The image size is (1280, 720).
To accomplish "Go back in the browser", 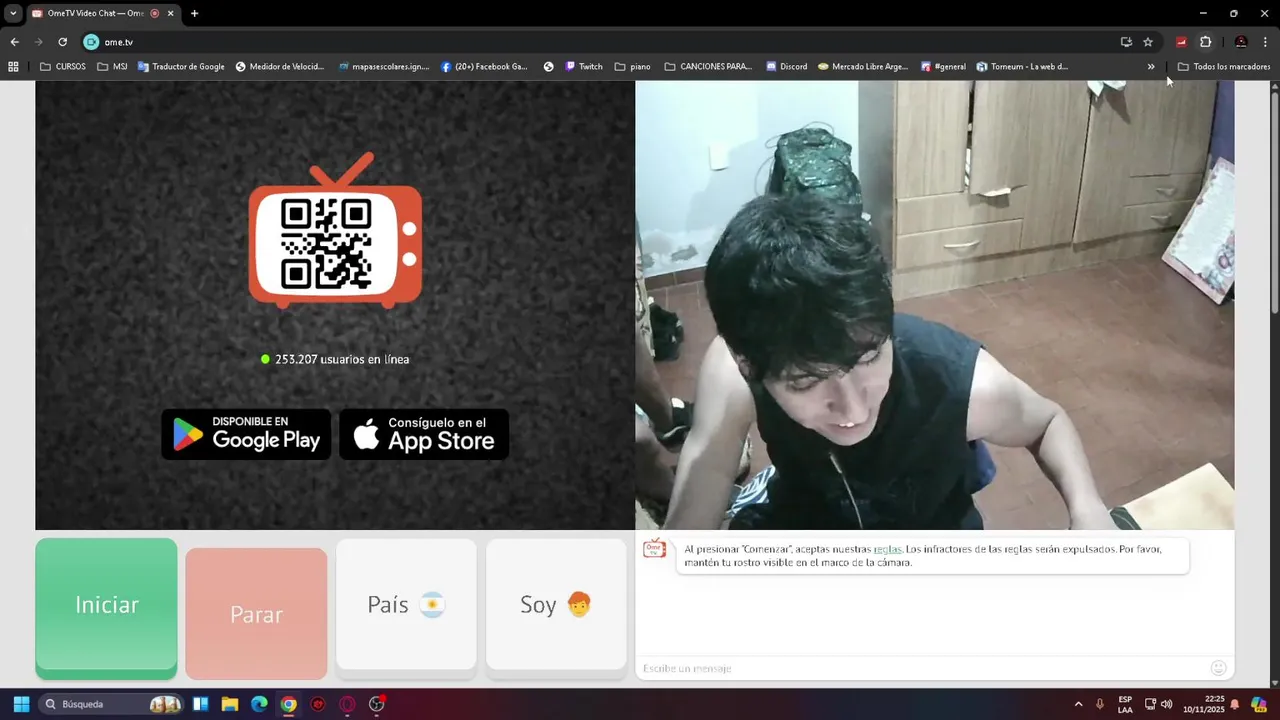I will click(14, 42).
